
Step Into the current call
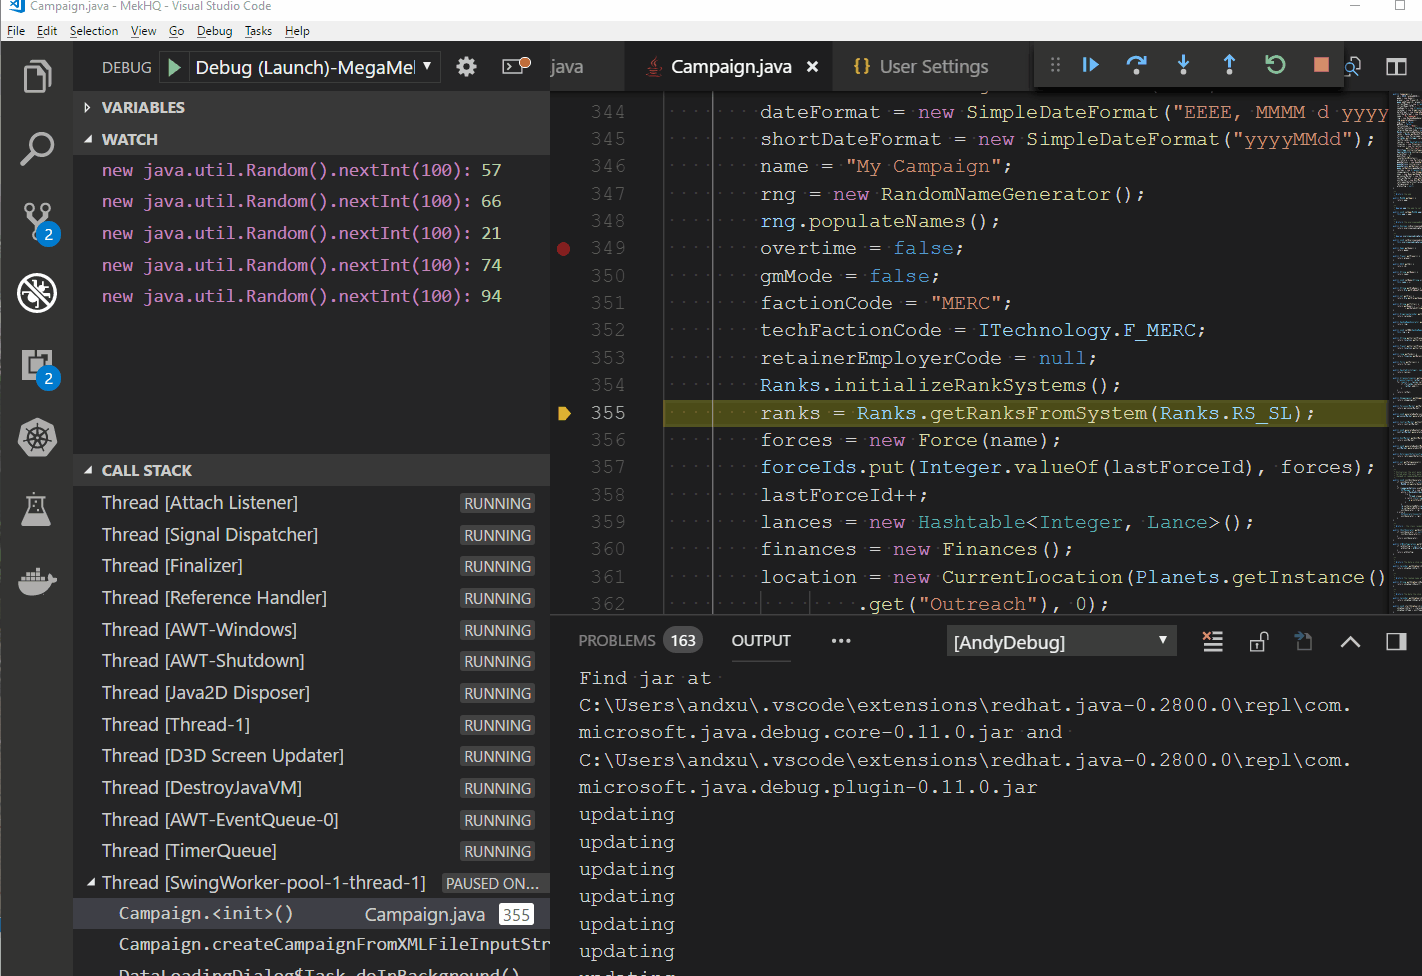coord(1183,65)
